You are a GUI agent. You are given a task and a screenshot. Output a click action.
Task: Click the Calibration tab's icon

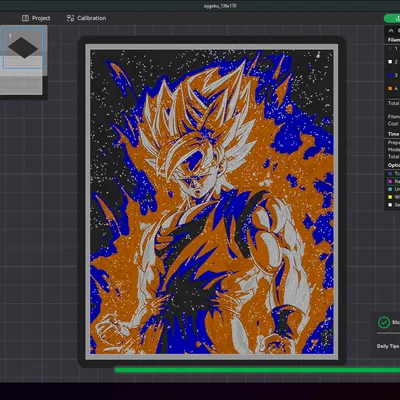pyautogui.click(x=70, y=18)
